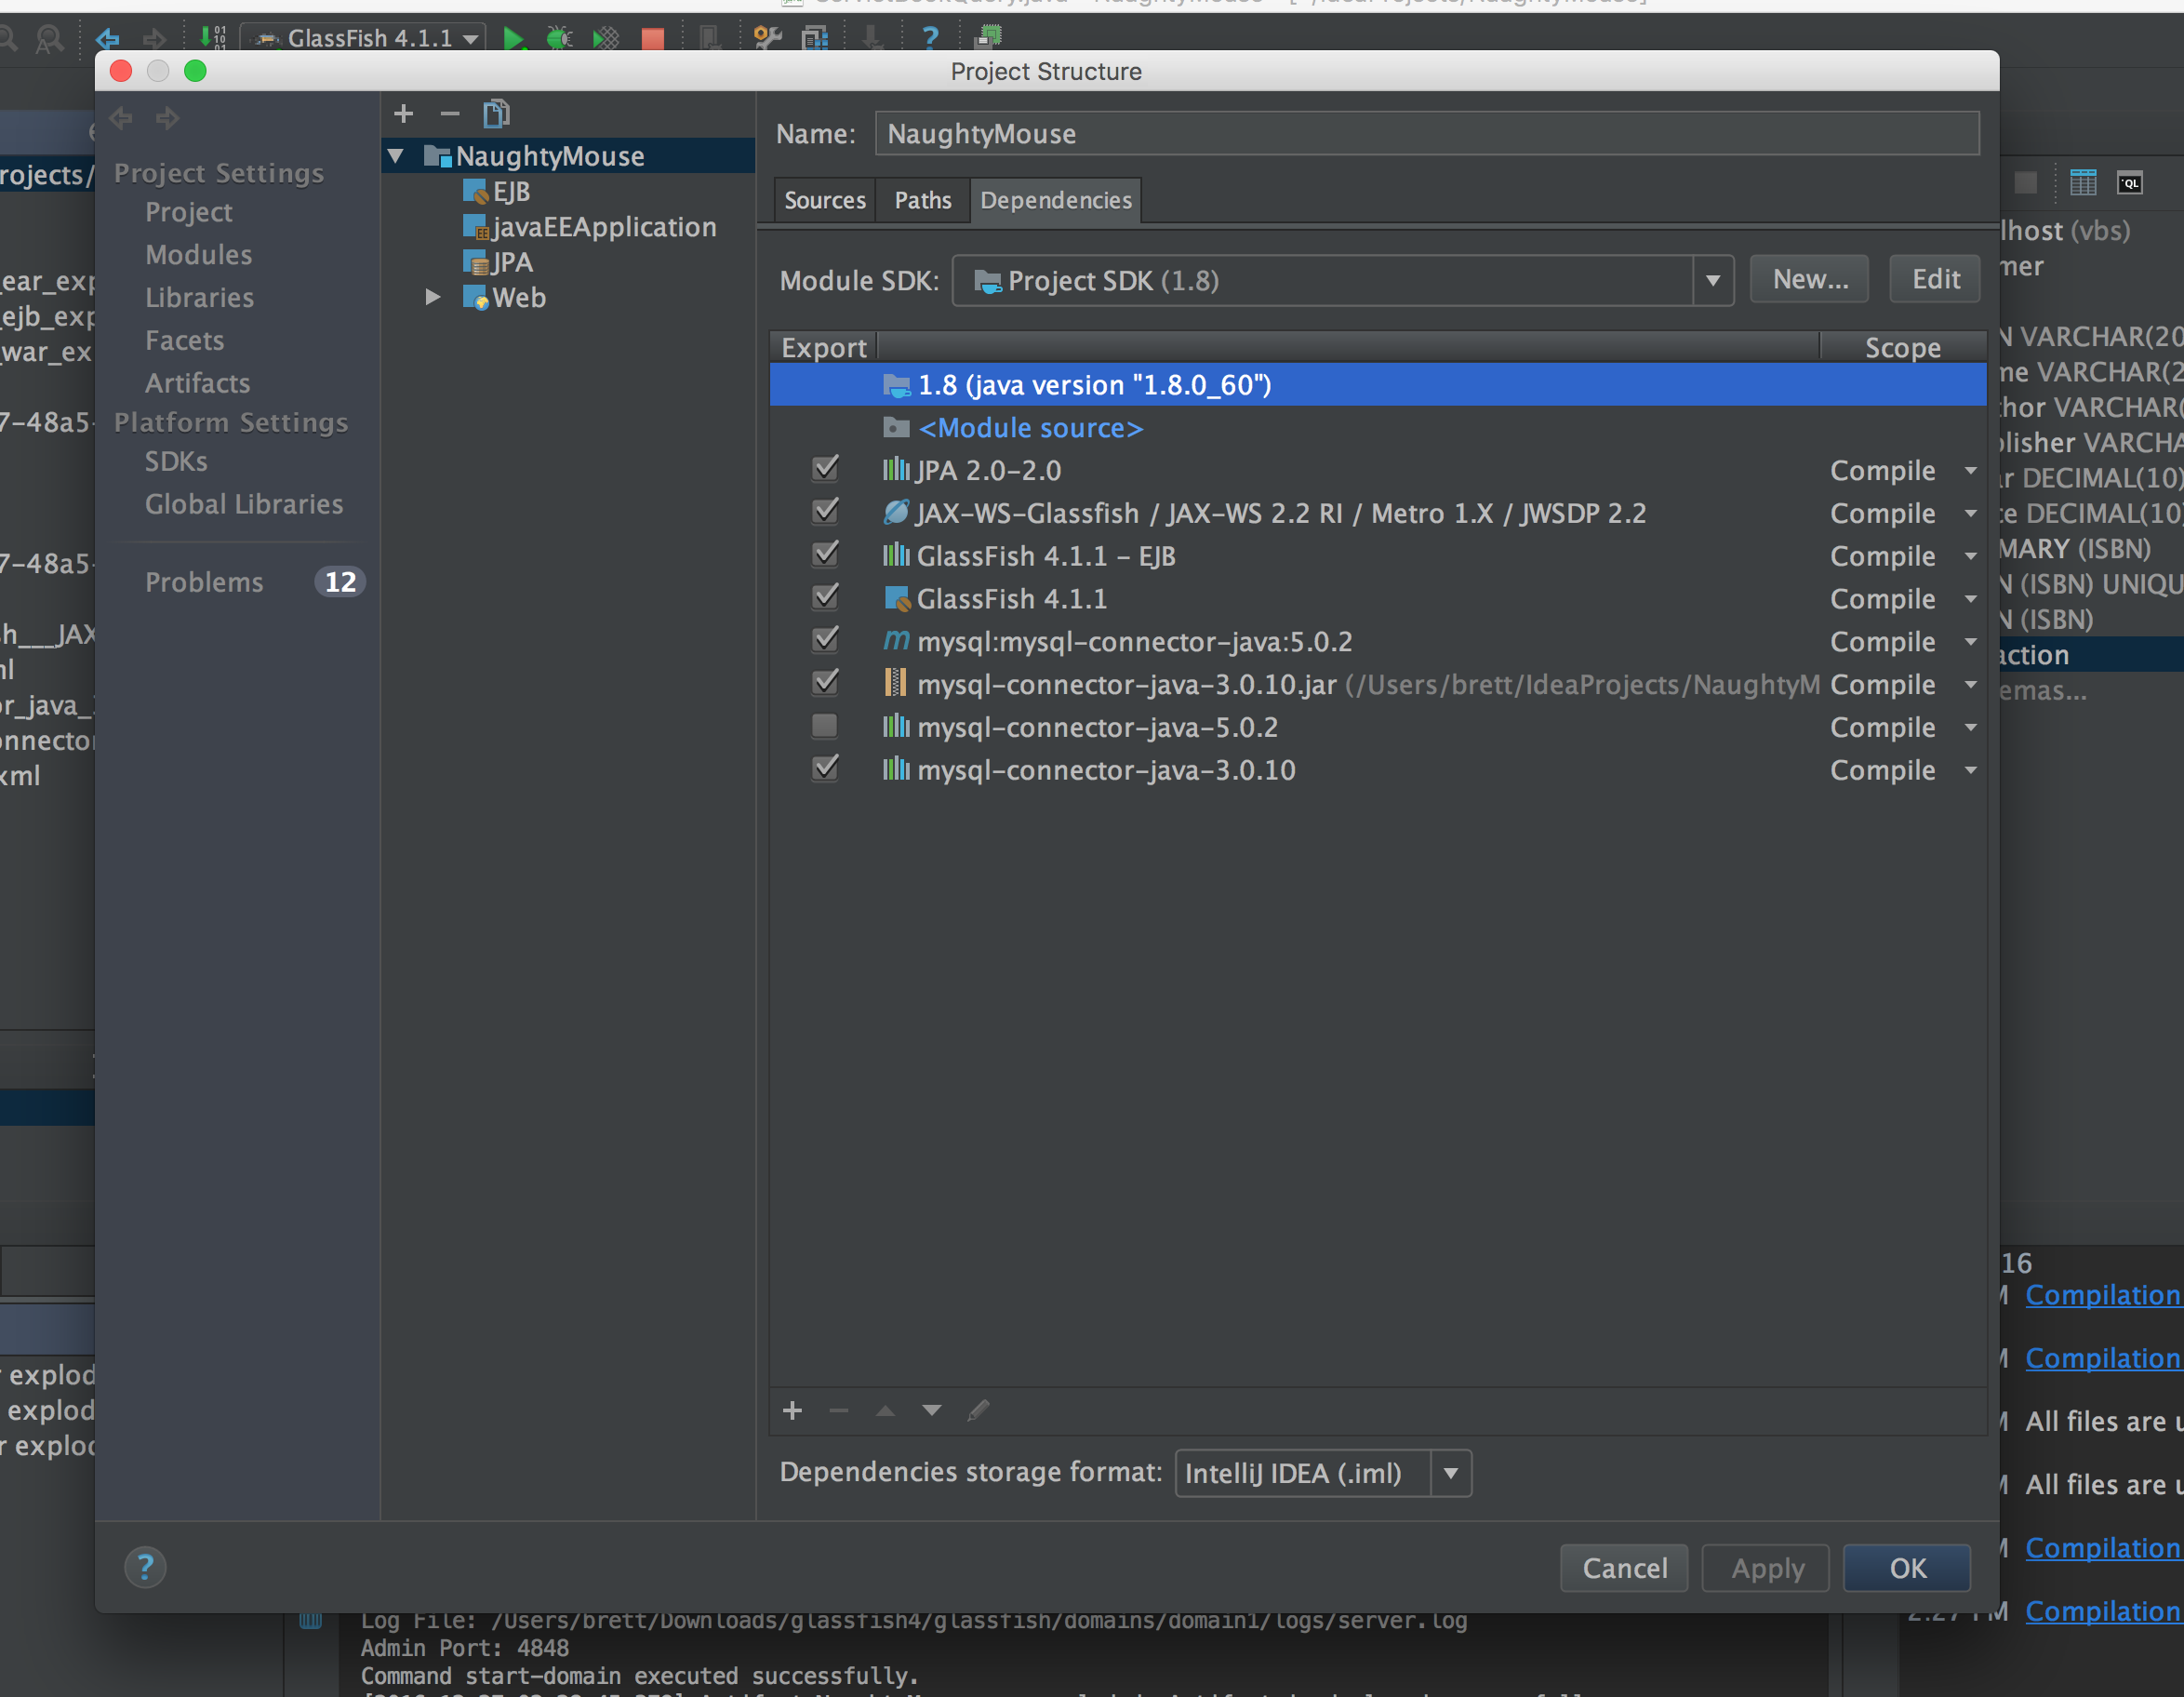
Task: Toggle export for JPA 2.0-2.0
Action: click(825, 468)
